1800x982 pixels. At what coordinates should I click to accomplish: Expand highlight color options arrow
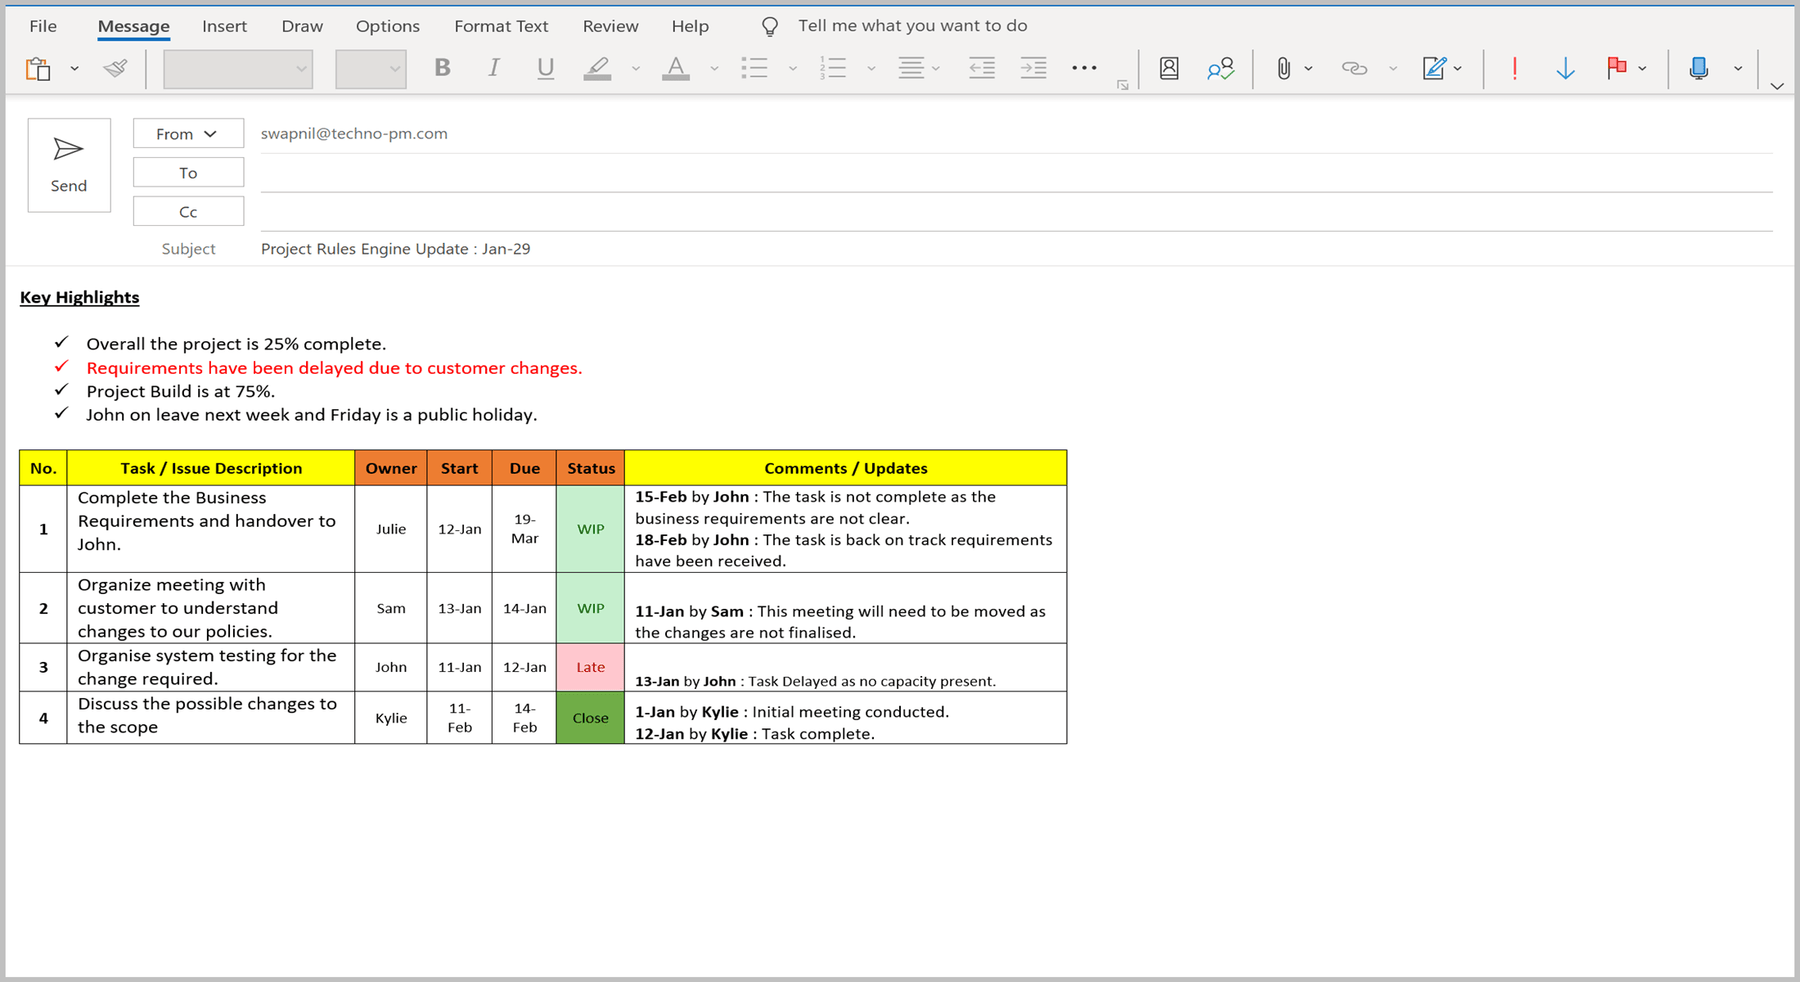pos(635,69)
